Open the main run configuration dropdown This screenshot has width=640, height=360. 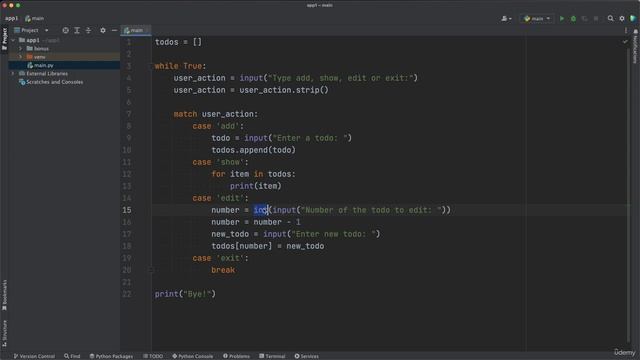click(x=537, y=18)
